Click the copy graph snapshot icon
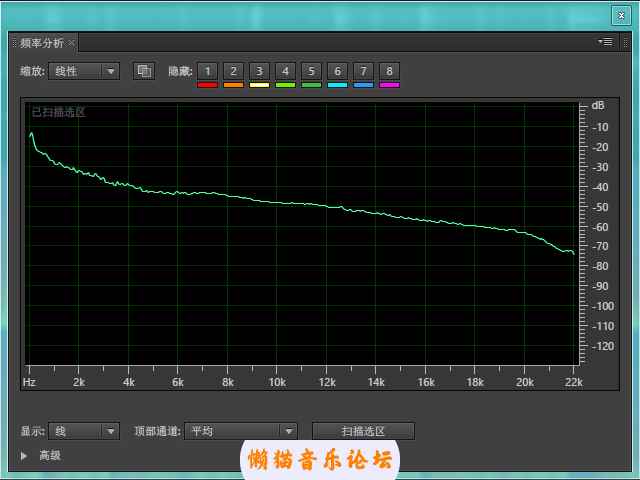The height and width of the screenshot is (480, 640). (x=144, y=71)
